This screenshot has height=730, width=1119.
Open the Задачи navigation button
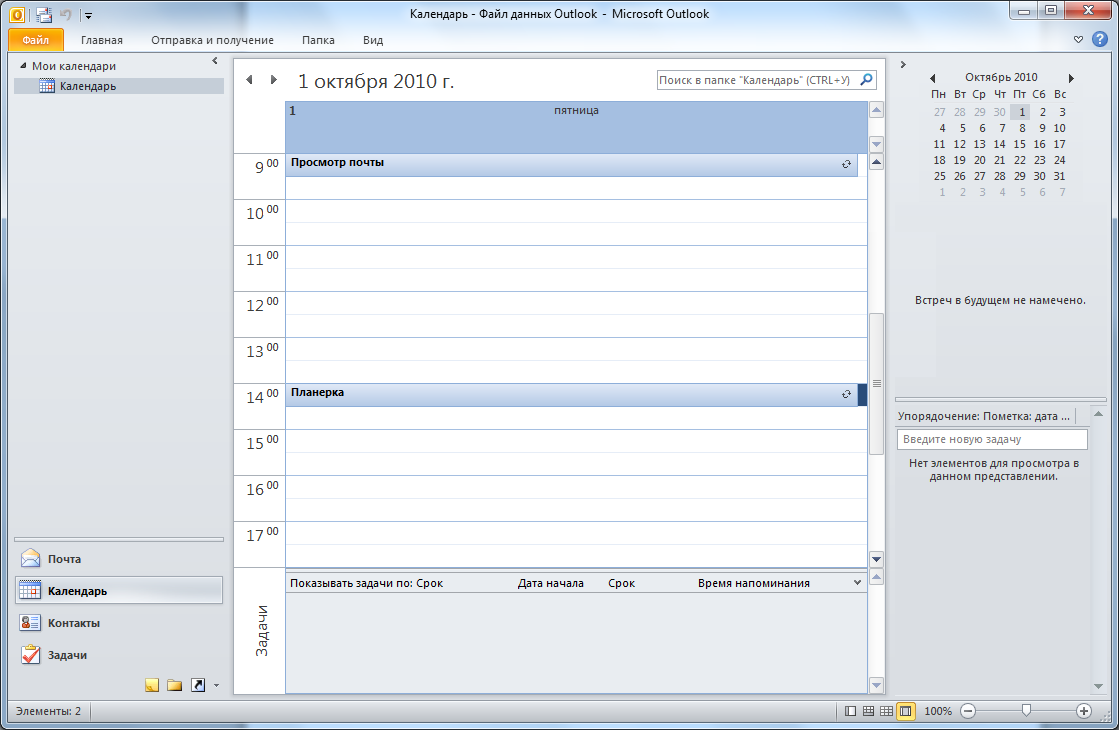[118, 655]
